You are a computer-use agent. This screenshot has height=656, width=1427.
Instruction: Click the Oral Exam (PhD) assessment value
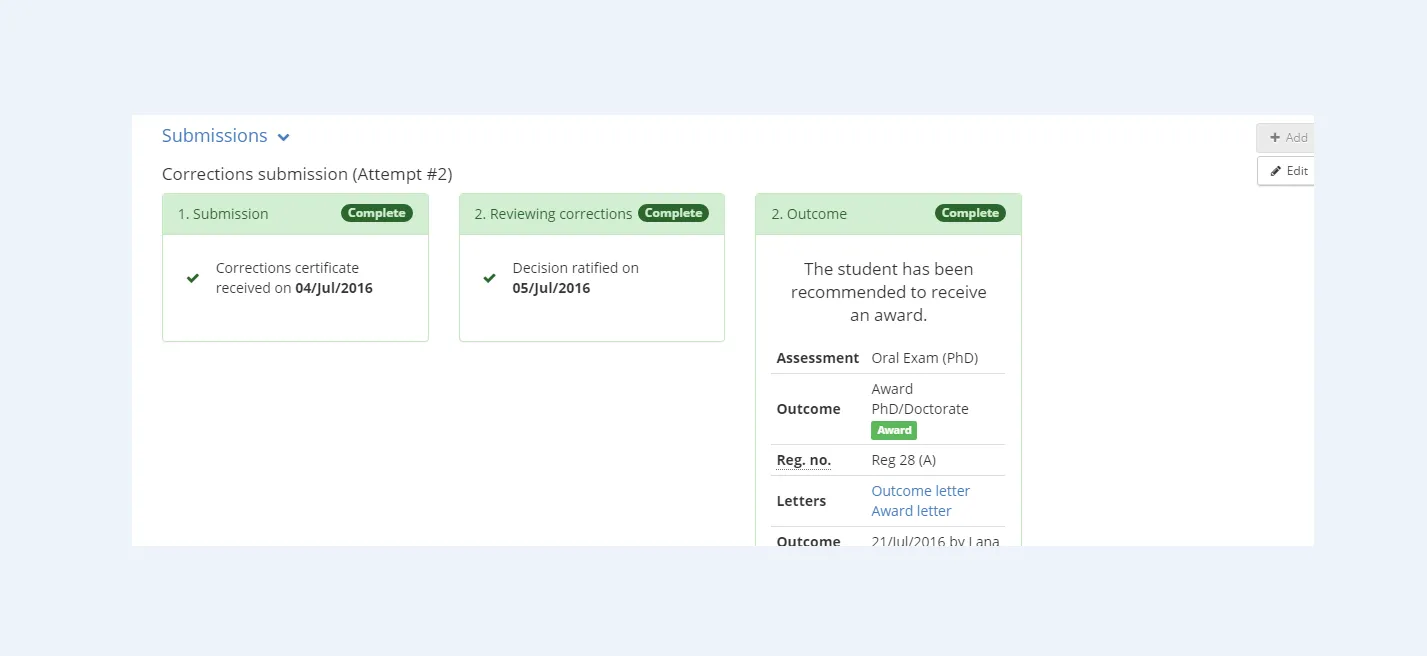tap(924, 358)
